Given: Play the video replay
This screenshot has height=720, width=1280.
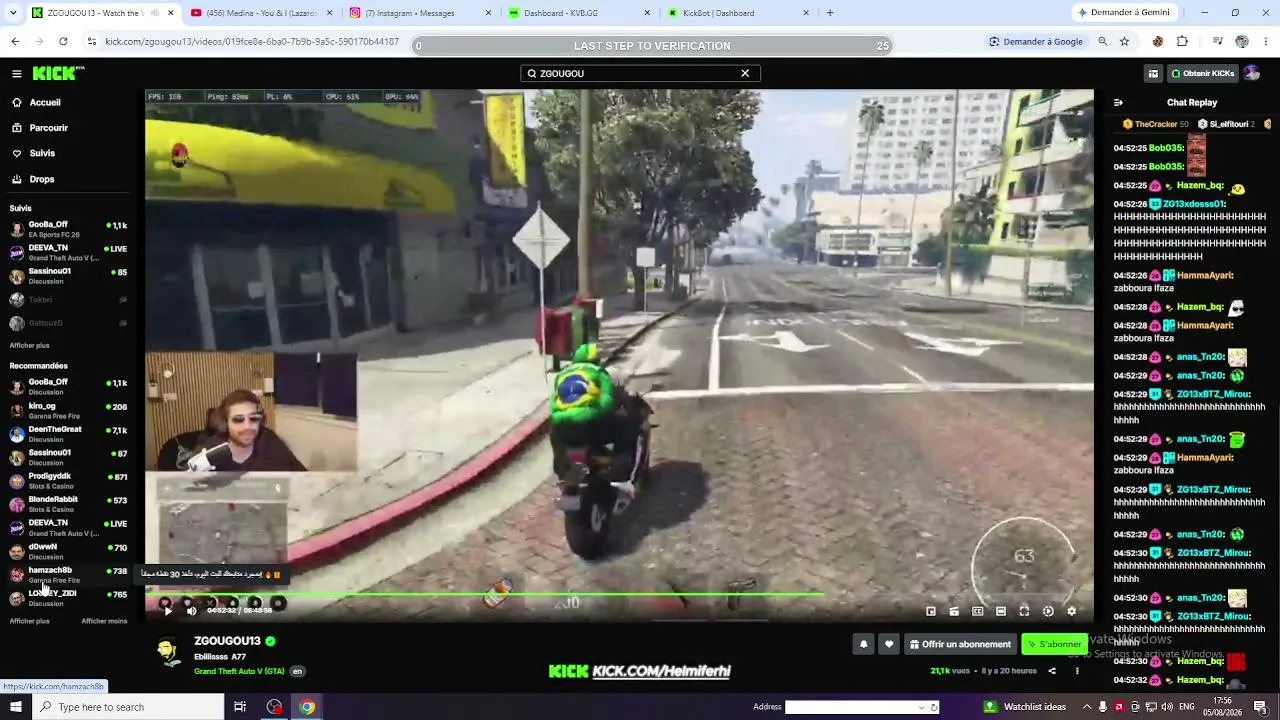Looking at the screenshot, I should coord(167,610).
